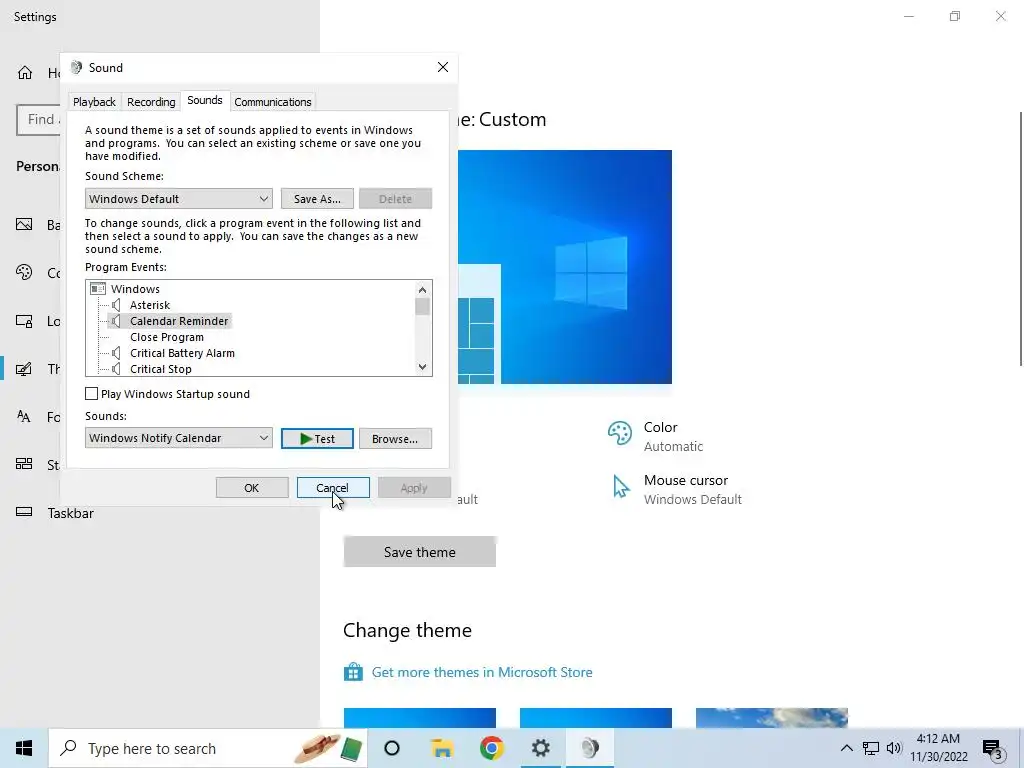Select the second theme thumbnail under Change theme
The width and height of the screenshot is (1024, 768).
pos(596,718)
